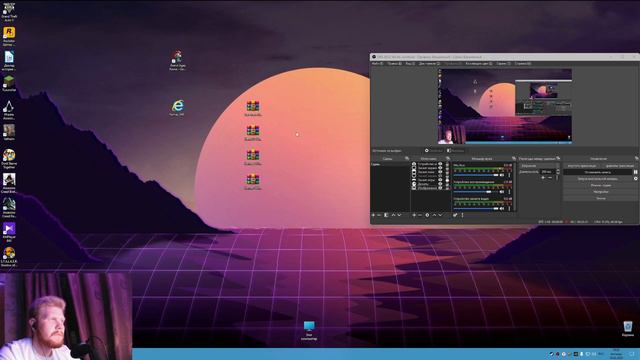Adjust the video capture device volume slider
The image size is (640, 360).
[476, 209]
